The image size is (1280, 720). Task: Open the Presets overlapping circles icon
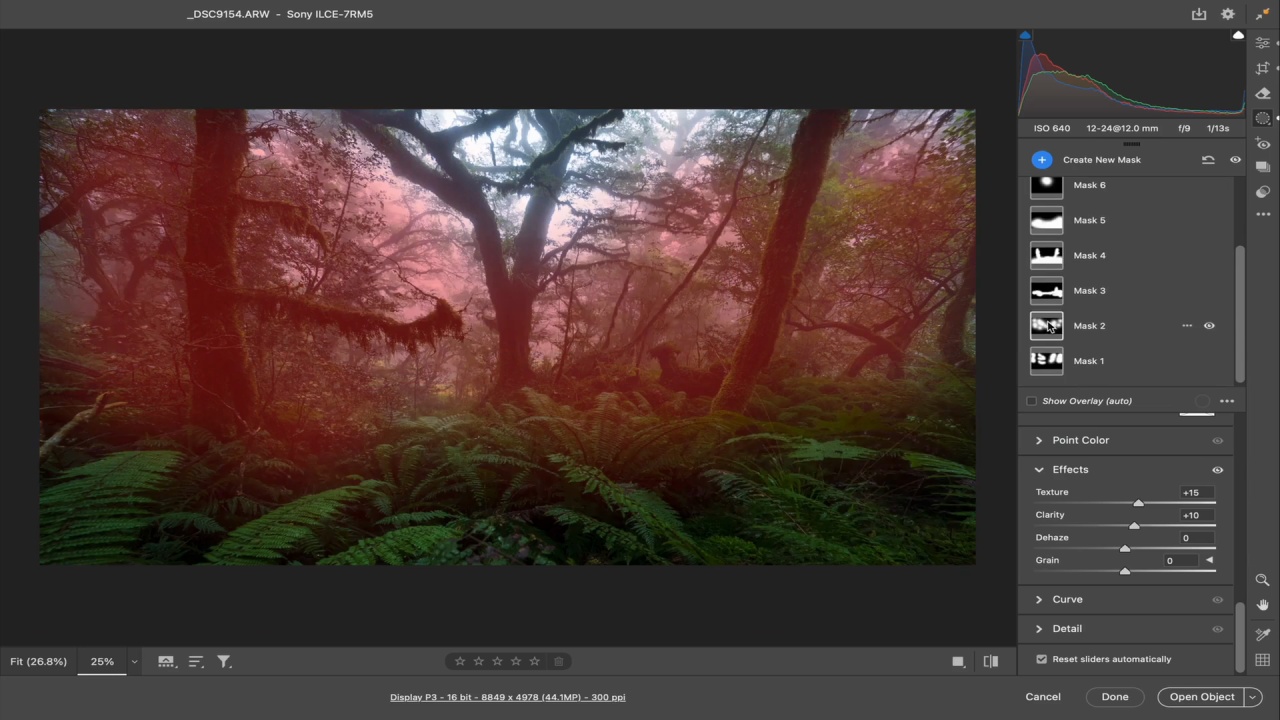[x=1263, y=191]
